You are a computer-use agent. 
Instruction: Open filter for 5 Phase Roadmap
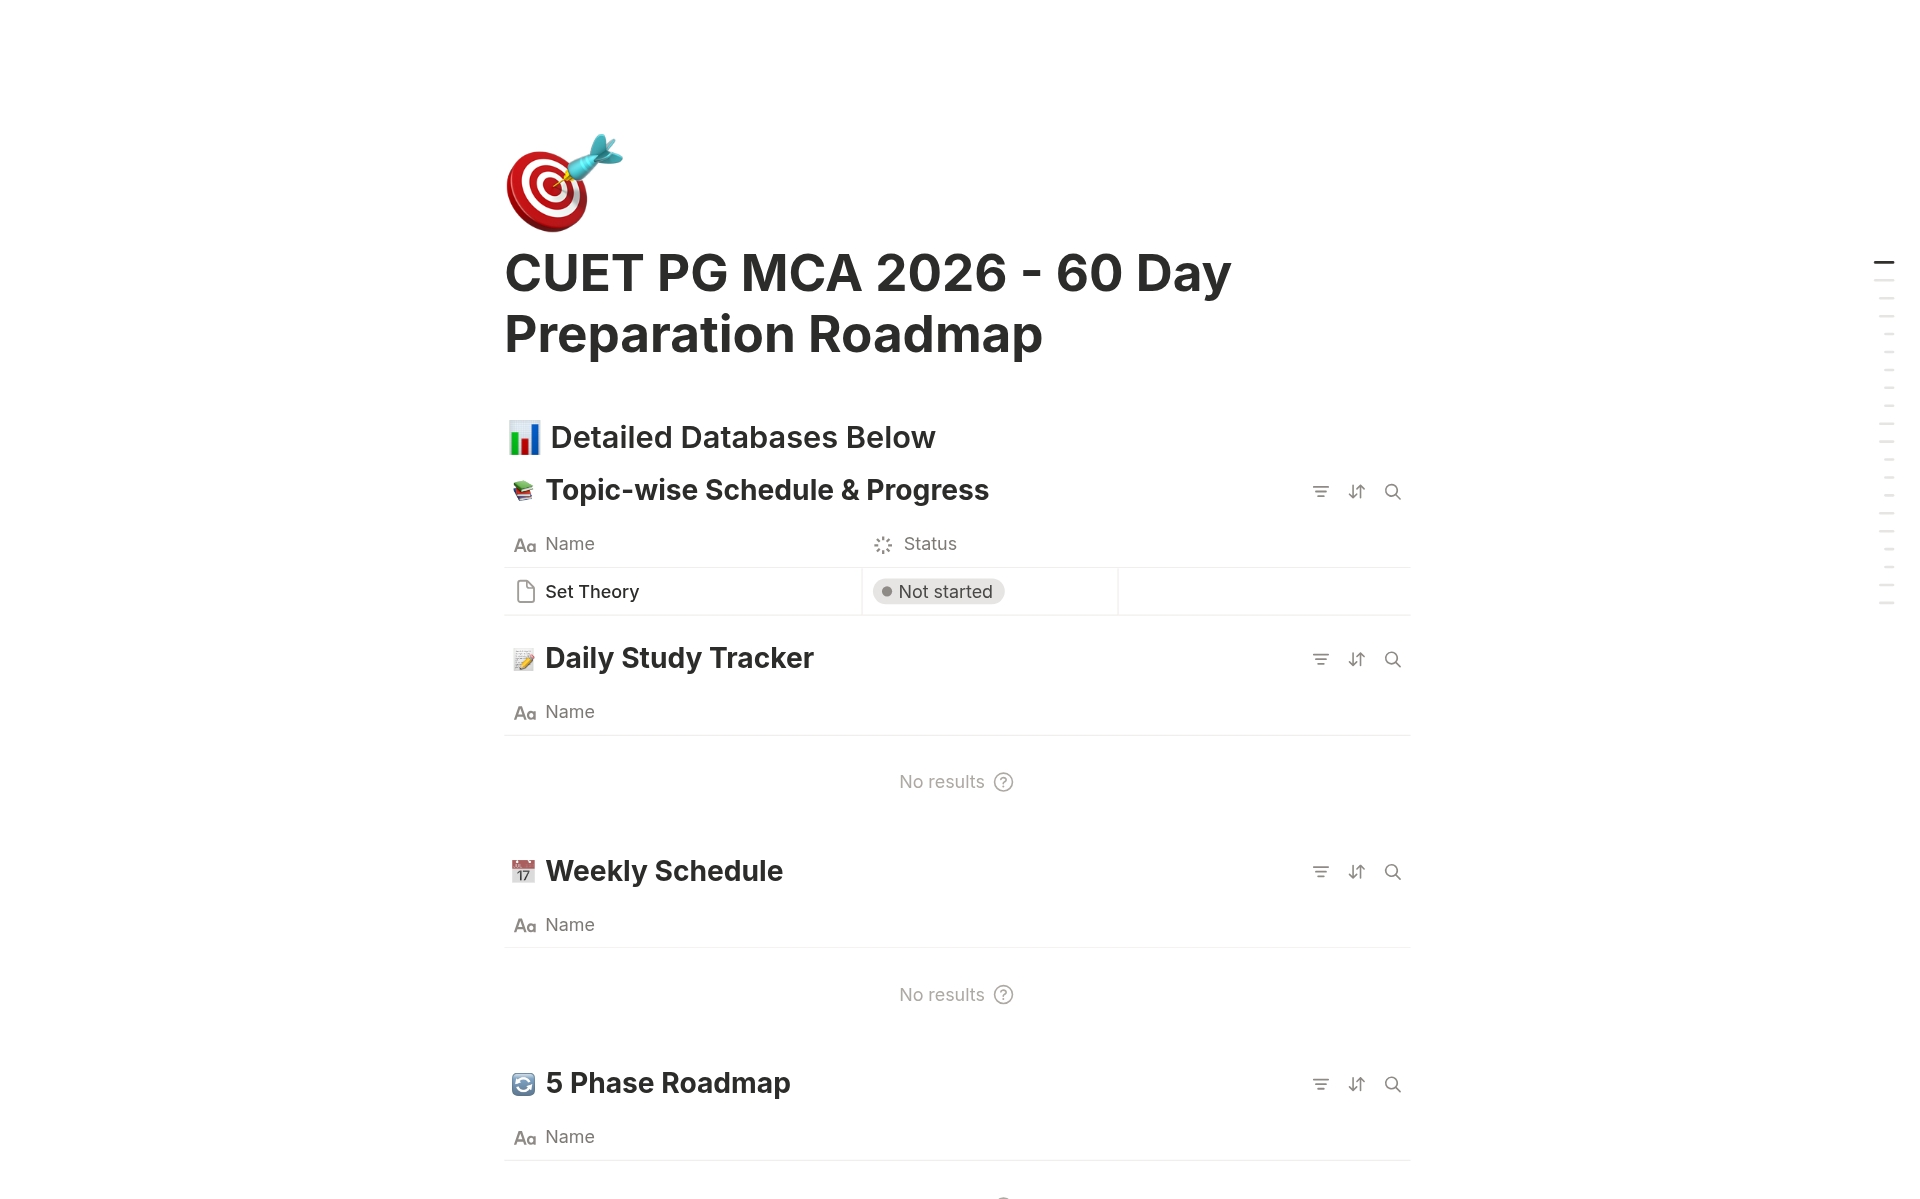point(1320,1085)
